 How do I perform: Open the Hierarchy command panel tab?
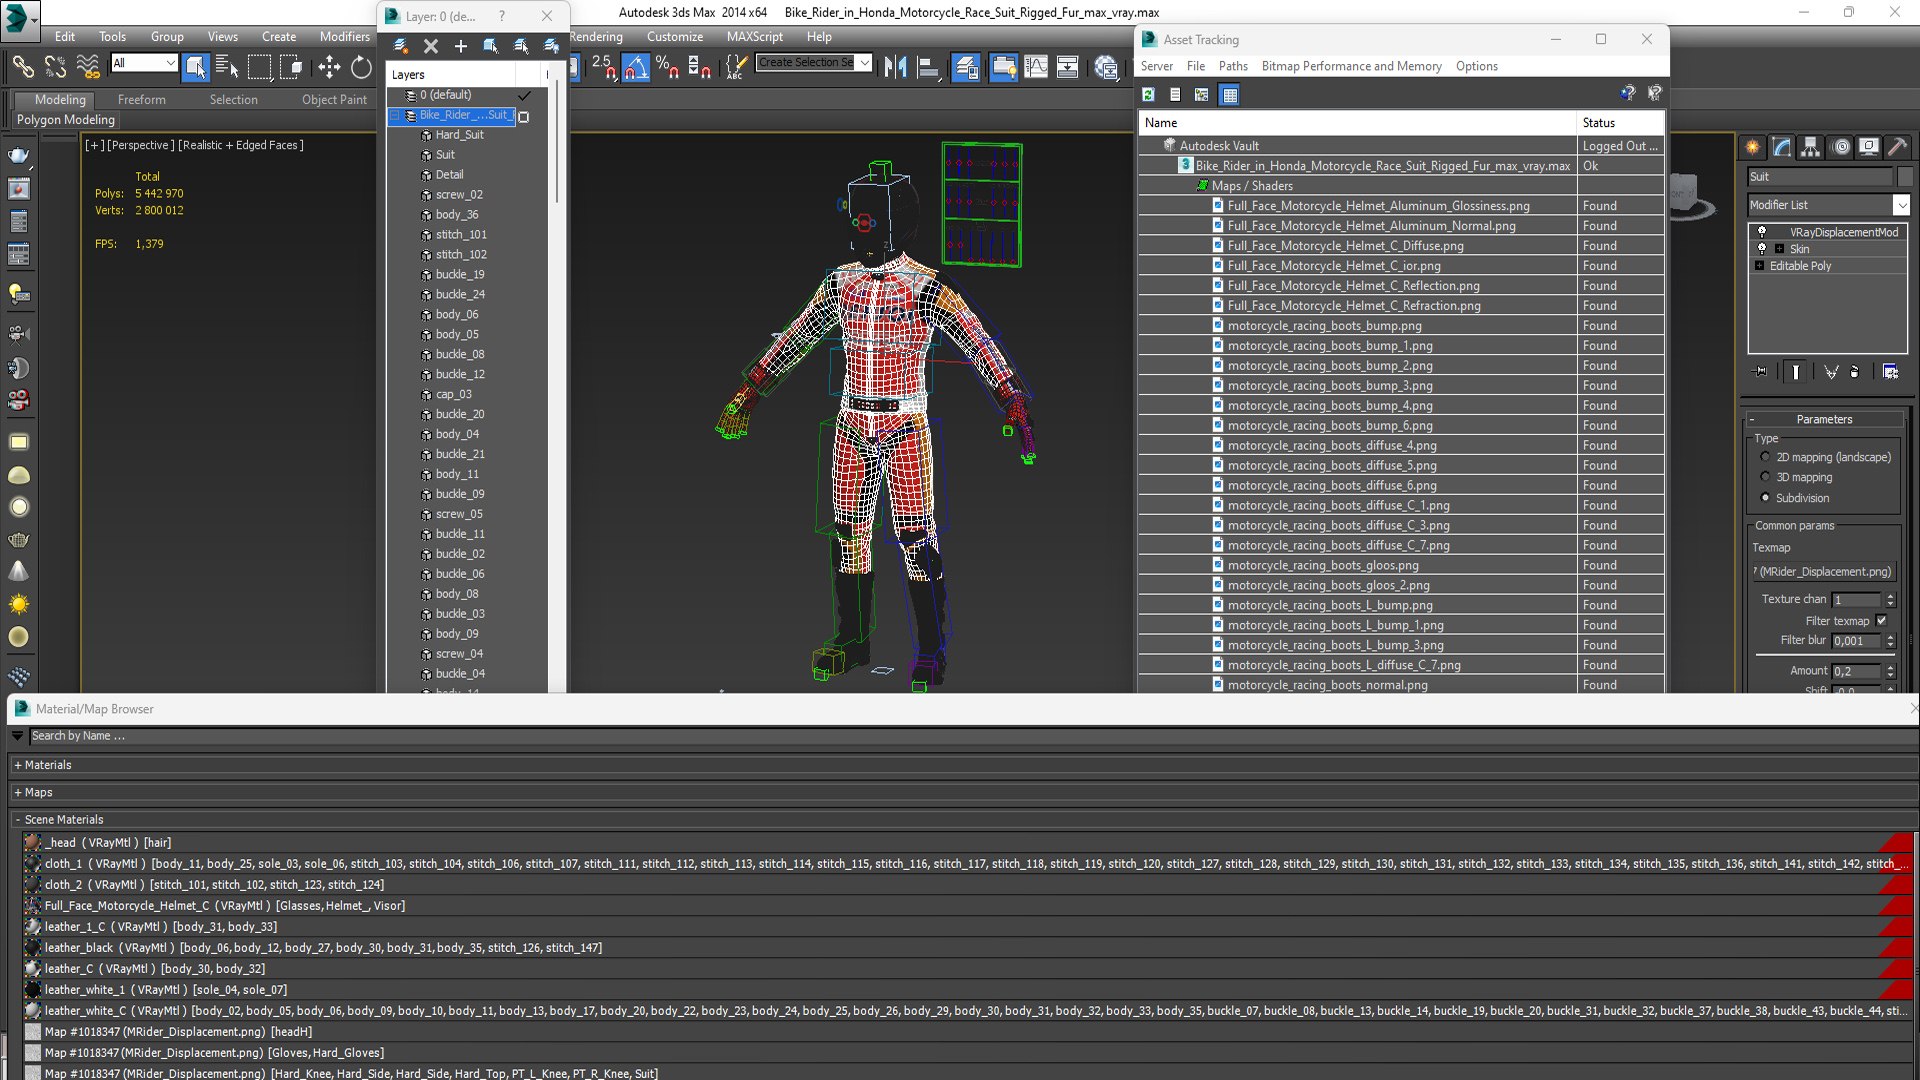1811,147
